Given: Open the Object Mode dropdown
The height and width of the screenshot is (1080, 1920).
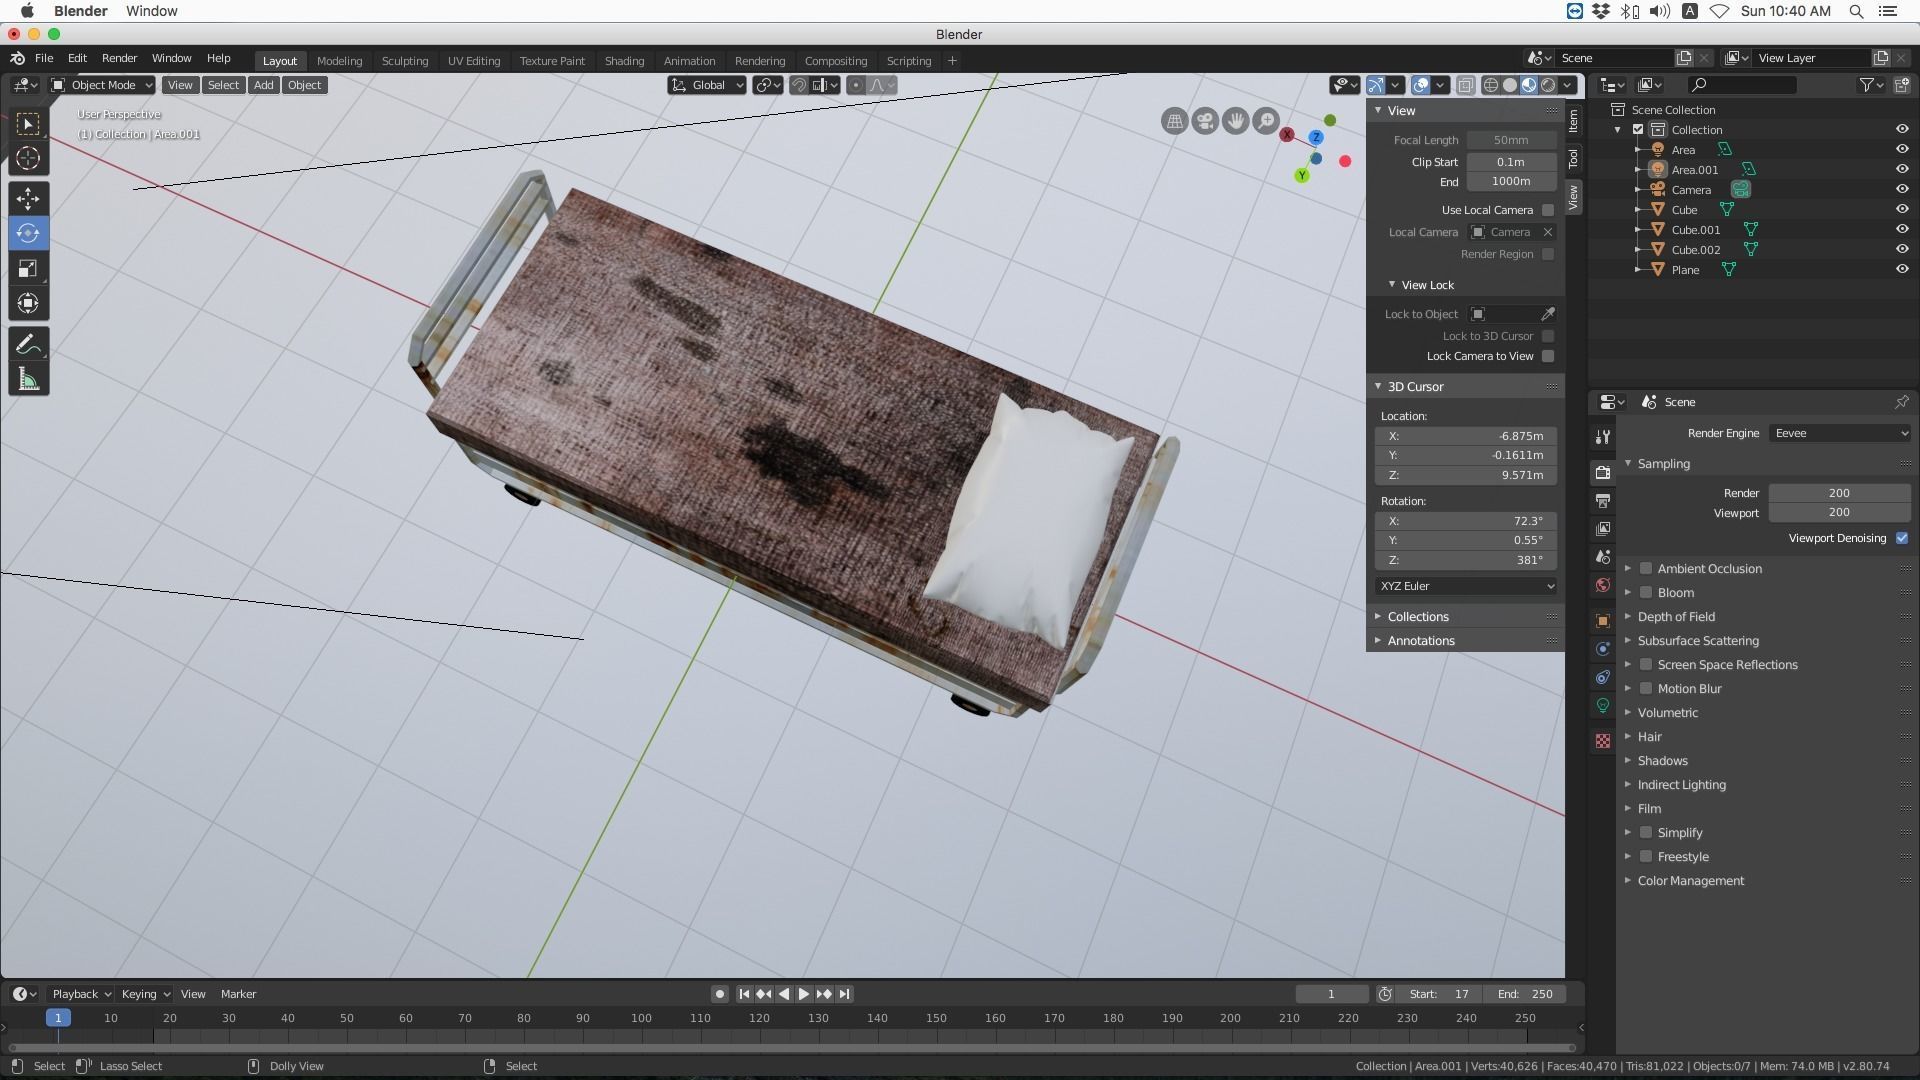Looking at the screenshot, I should pos(102,85).
